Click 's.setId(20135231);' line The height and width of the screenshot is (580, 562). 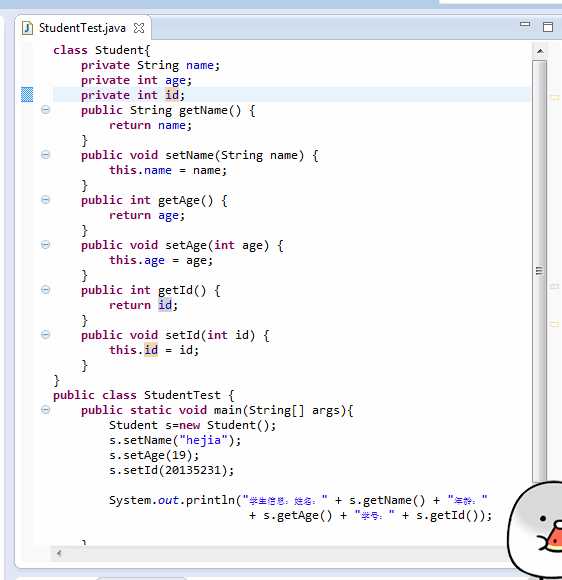click(x=171, y=470)
